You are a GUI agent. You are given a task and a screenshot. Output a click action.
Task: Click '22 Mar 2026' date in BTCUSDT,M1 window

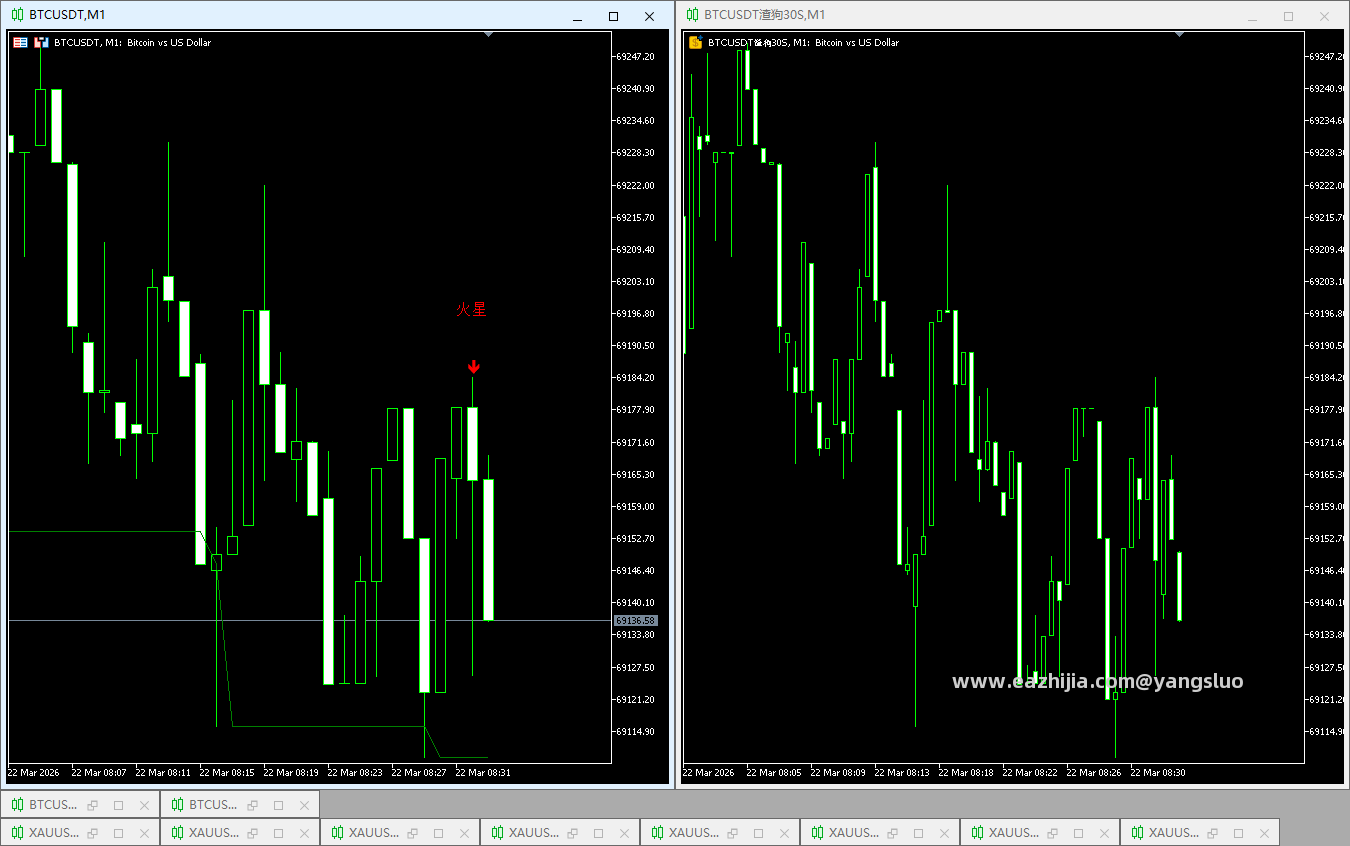(33, 772)
